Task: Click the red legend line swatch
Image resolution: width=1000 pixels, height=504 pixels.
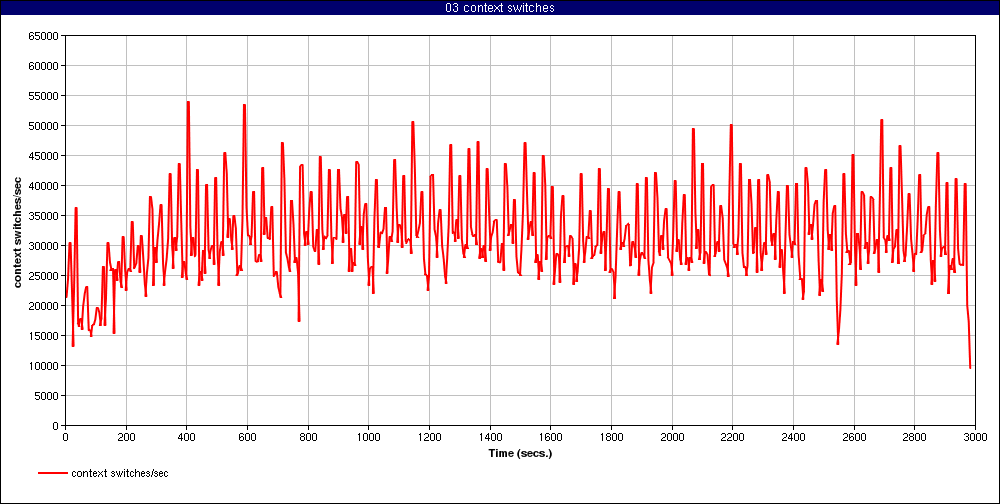Action: 53,473
